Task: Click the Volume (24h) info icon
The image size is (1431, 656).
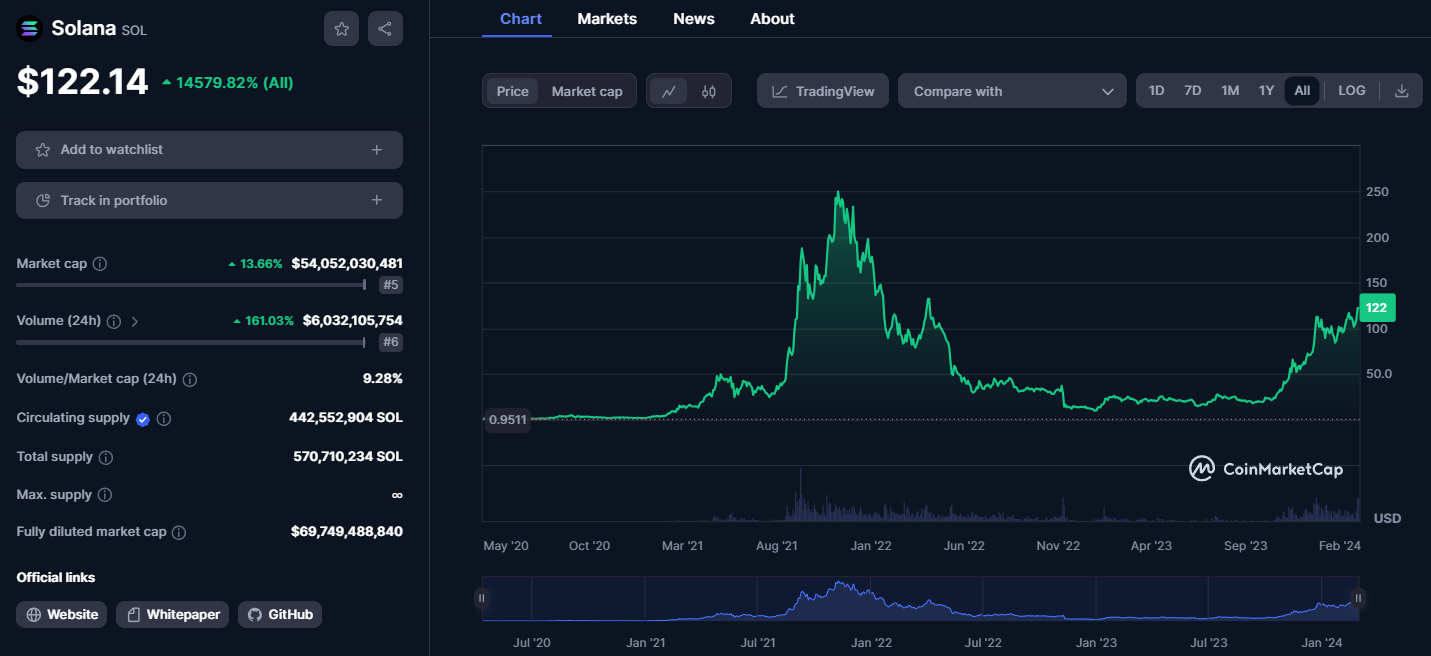Action: [x=114, y=322]
